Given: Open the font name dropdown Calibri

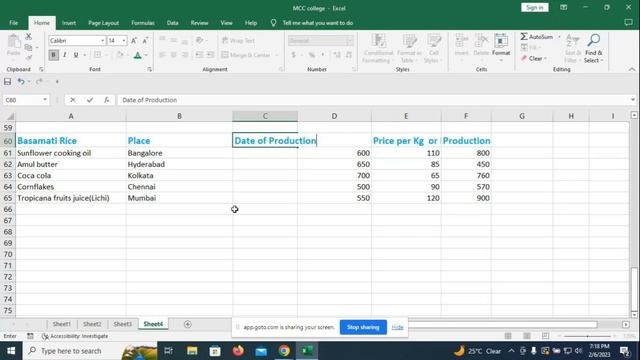Looking at the screenshot, I should 102,41.
